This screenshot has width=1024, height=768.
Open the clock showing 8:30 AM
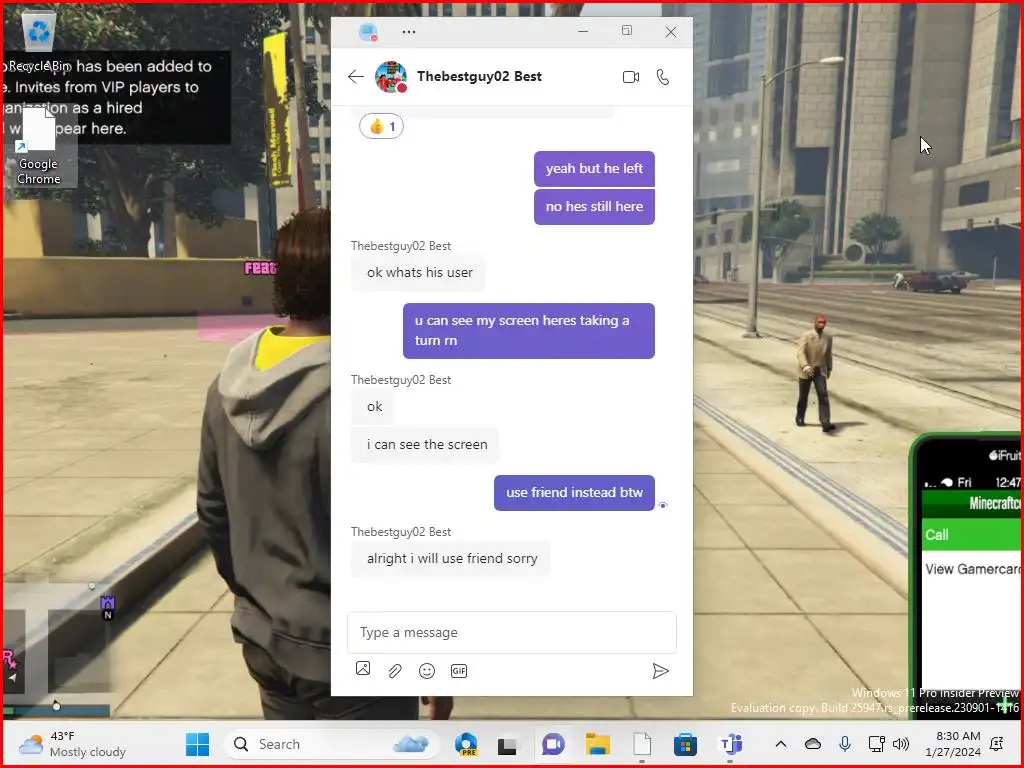pyautogui.click(x=953, y=744)
